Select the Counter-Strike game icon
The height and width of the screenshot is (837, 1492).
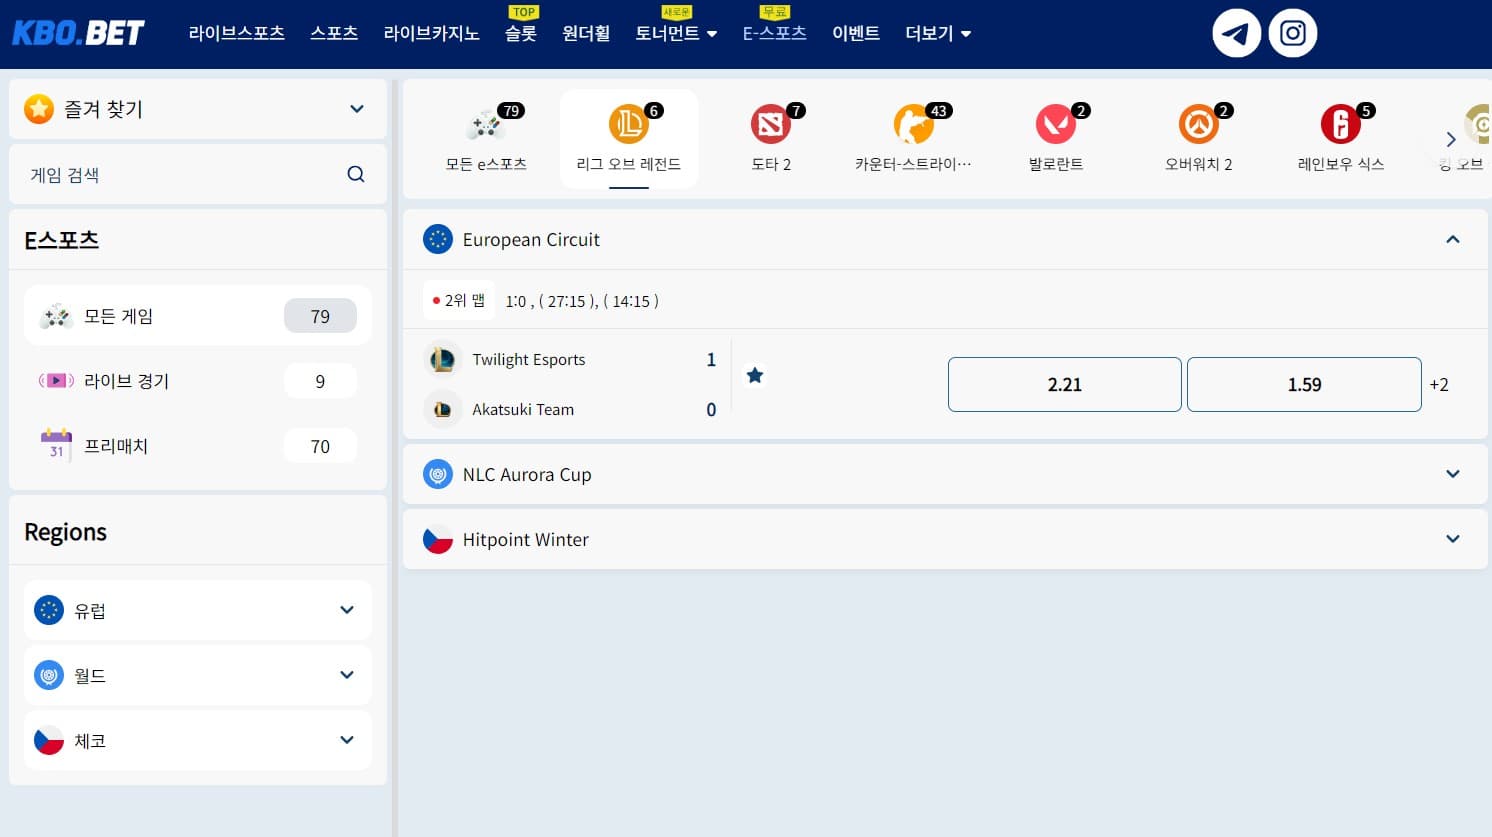tap(912, 125)
